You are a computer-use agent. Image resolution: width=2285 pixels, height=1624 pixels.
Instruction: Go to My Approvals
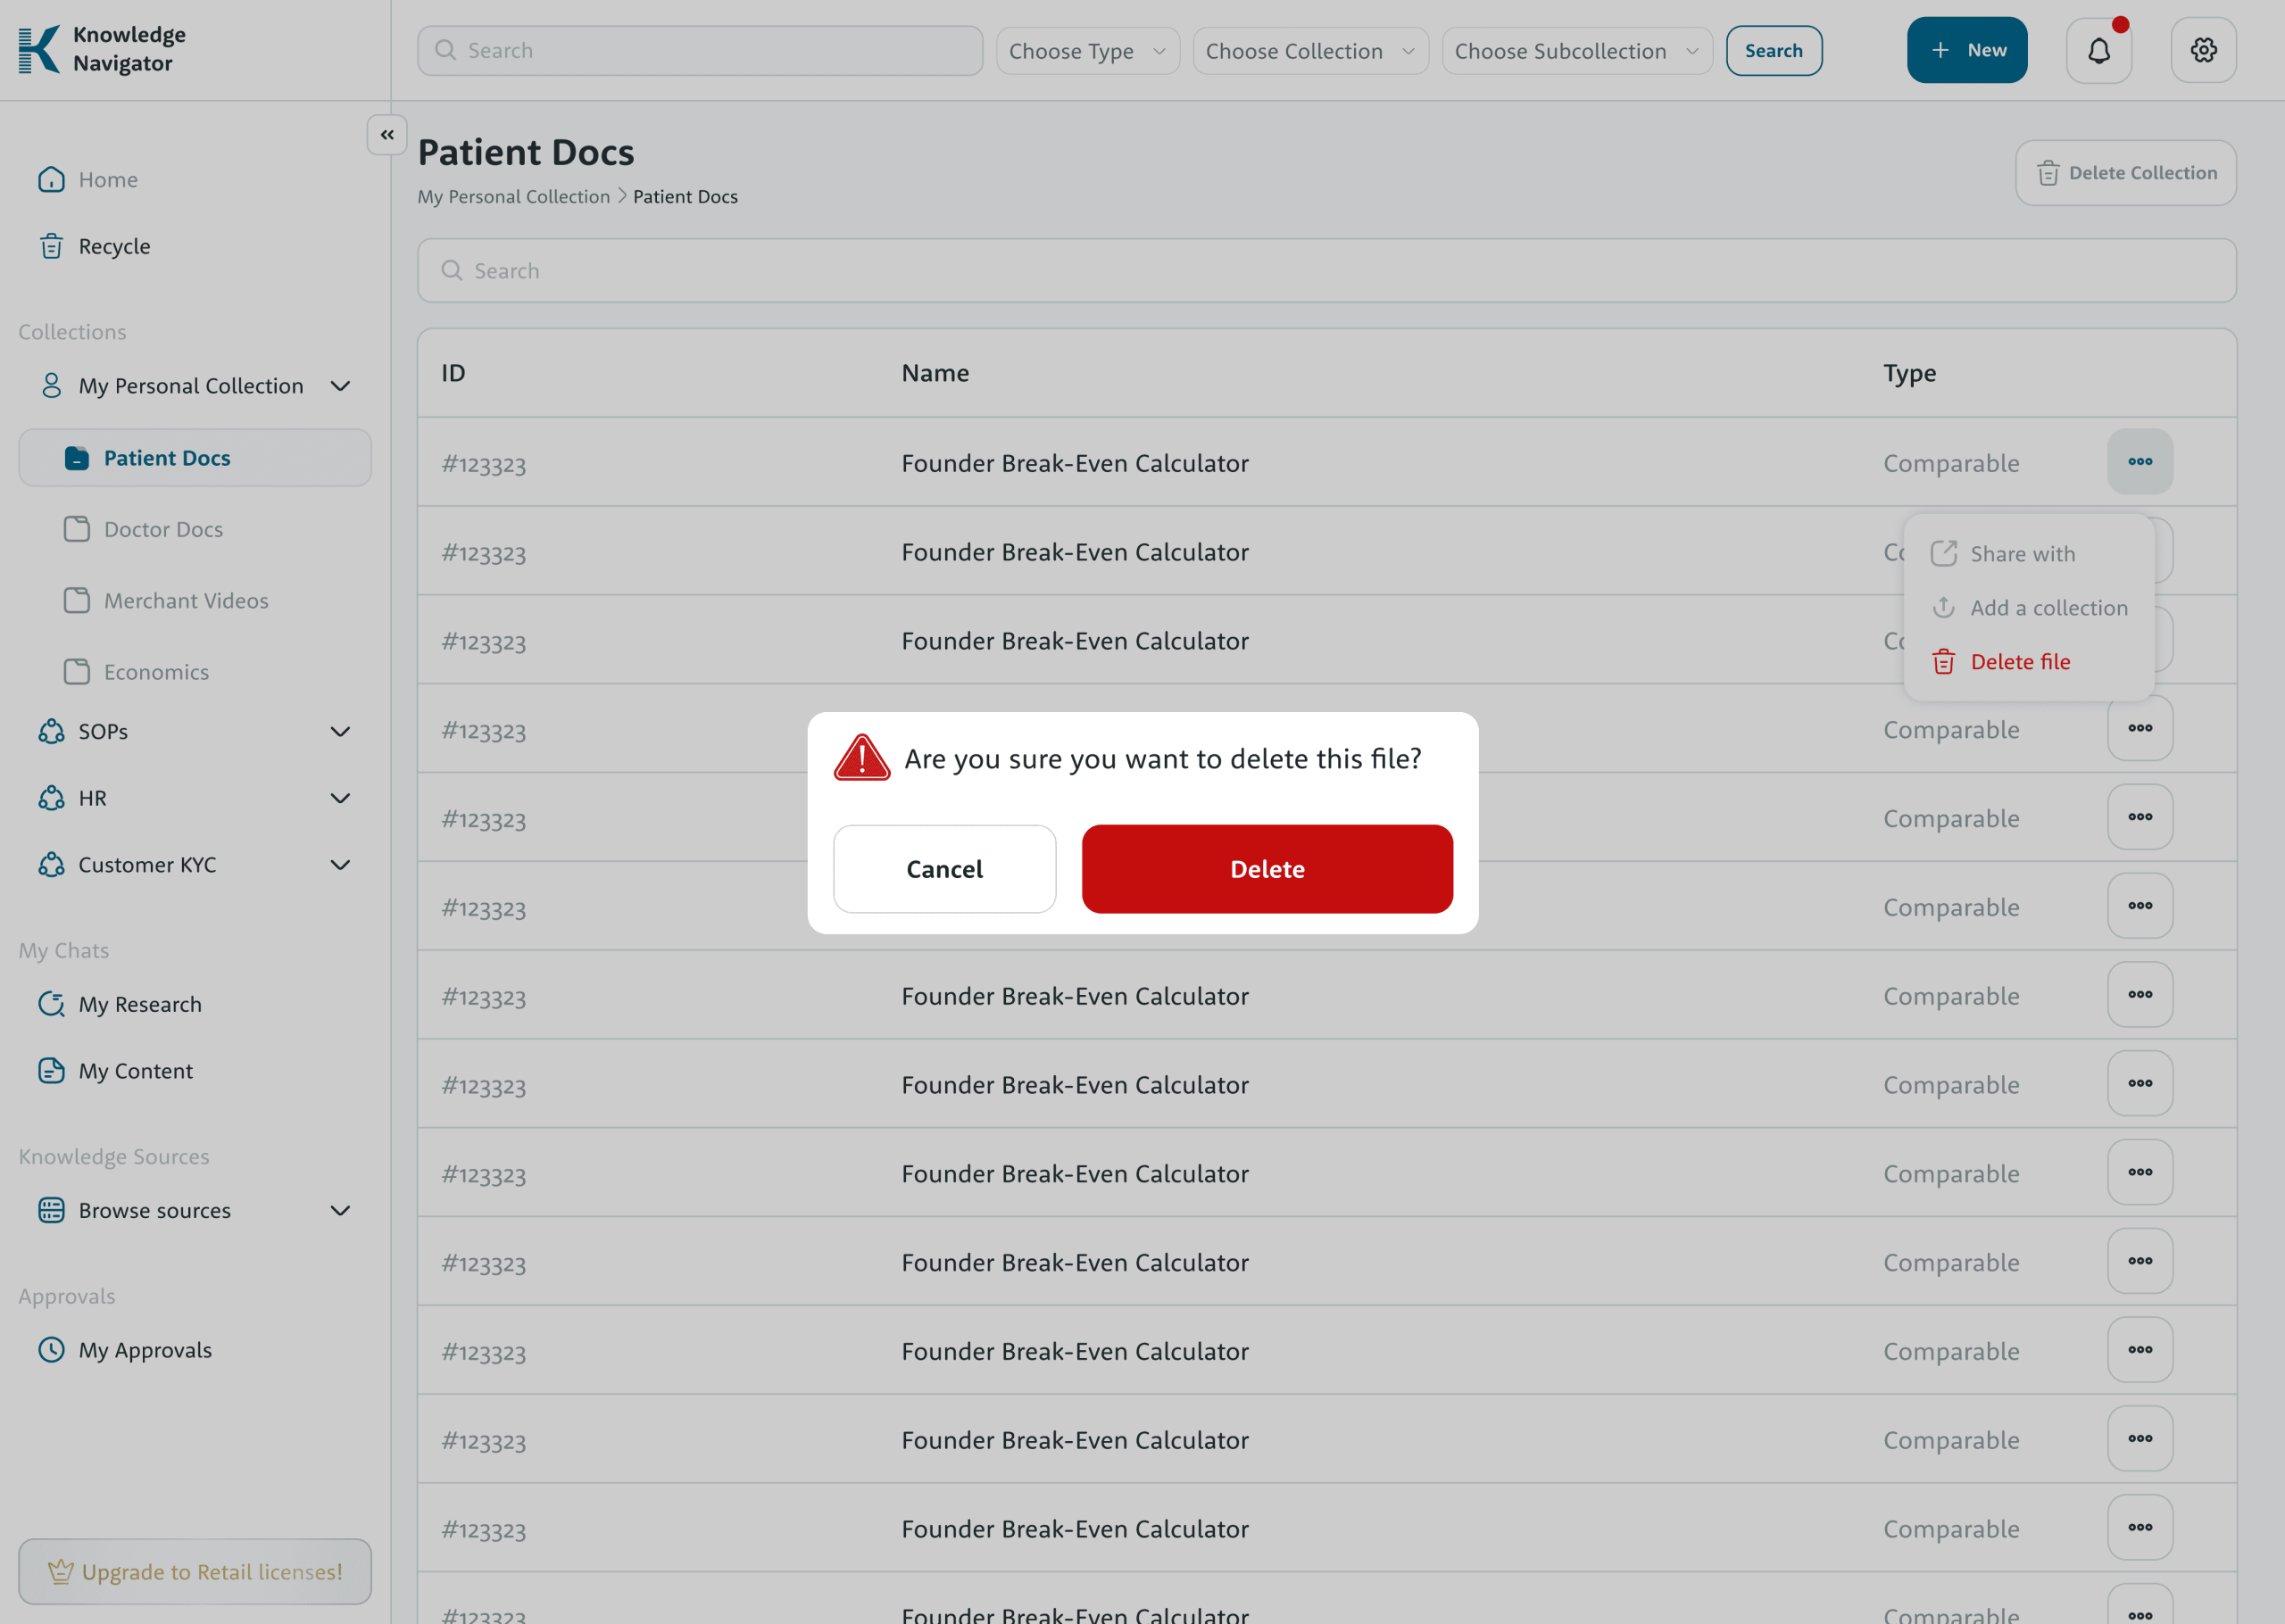145,1350
